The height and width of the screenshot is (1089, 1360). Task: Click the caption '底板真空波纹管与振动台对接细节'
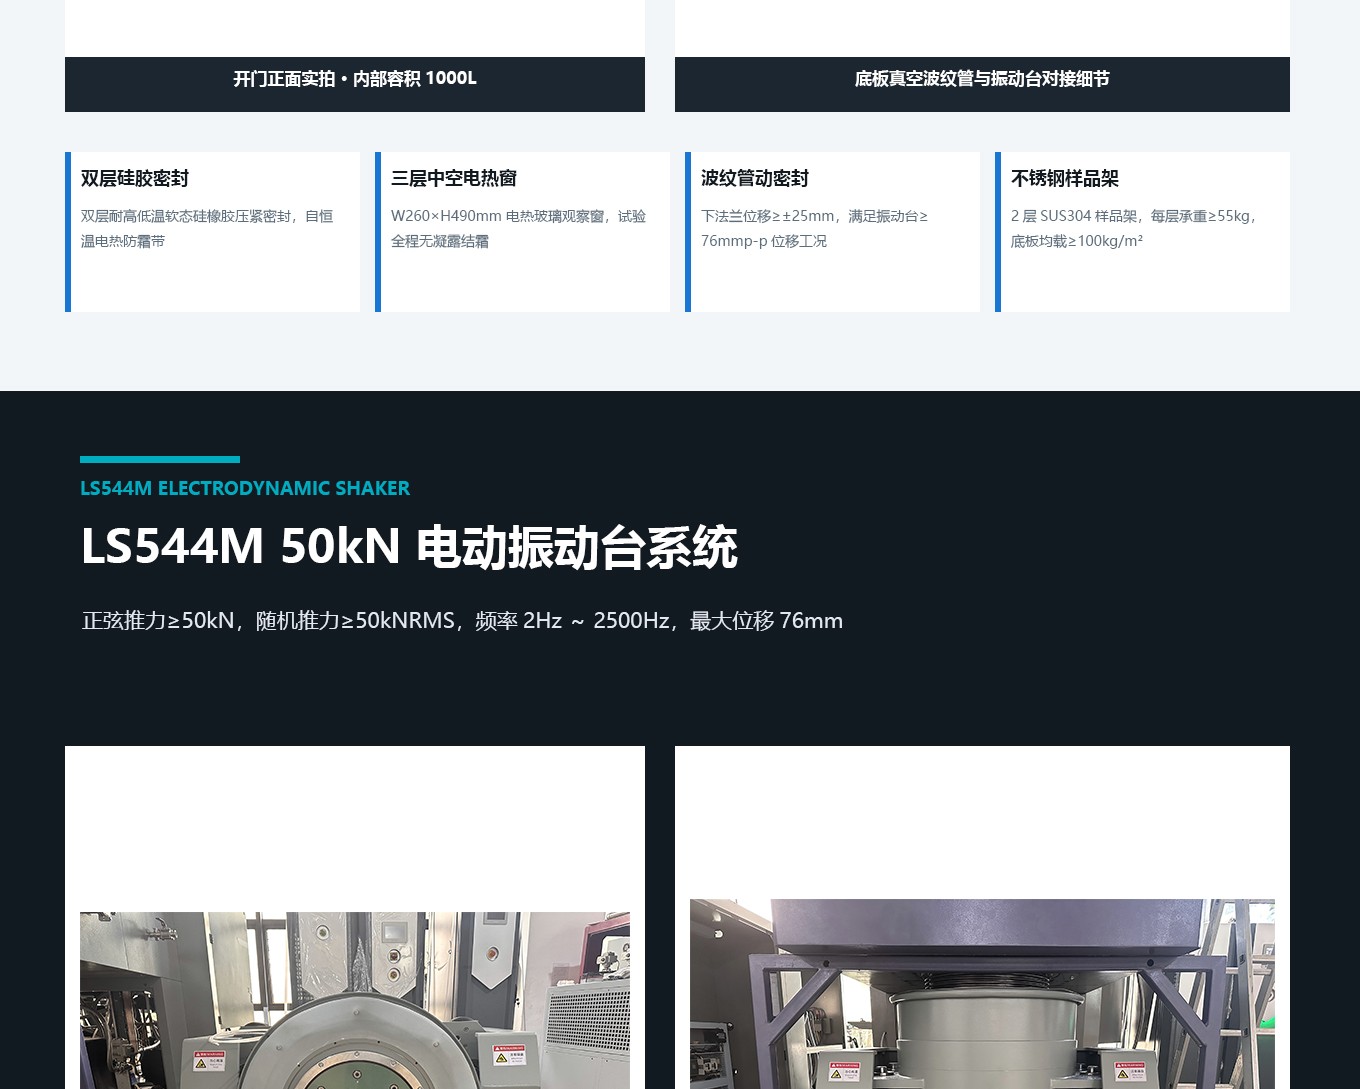click(982, 79)
